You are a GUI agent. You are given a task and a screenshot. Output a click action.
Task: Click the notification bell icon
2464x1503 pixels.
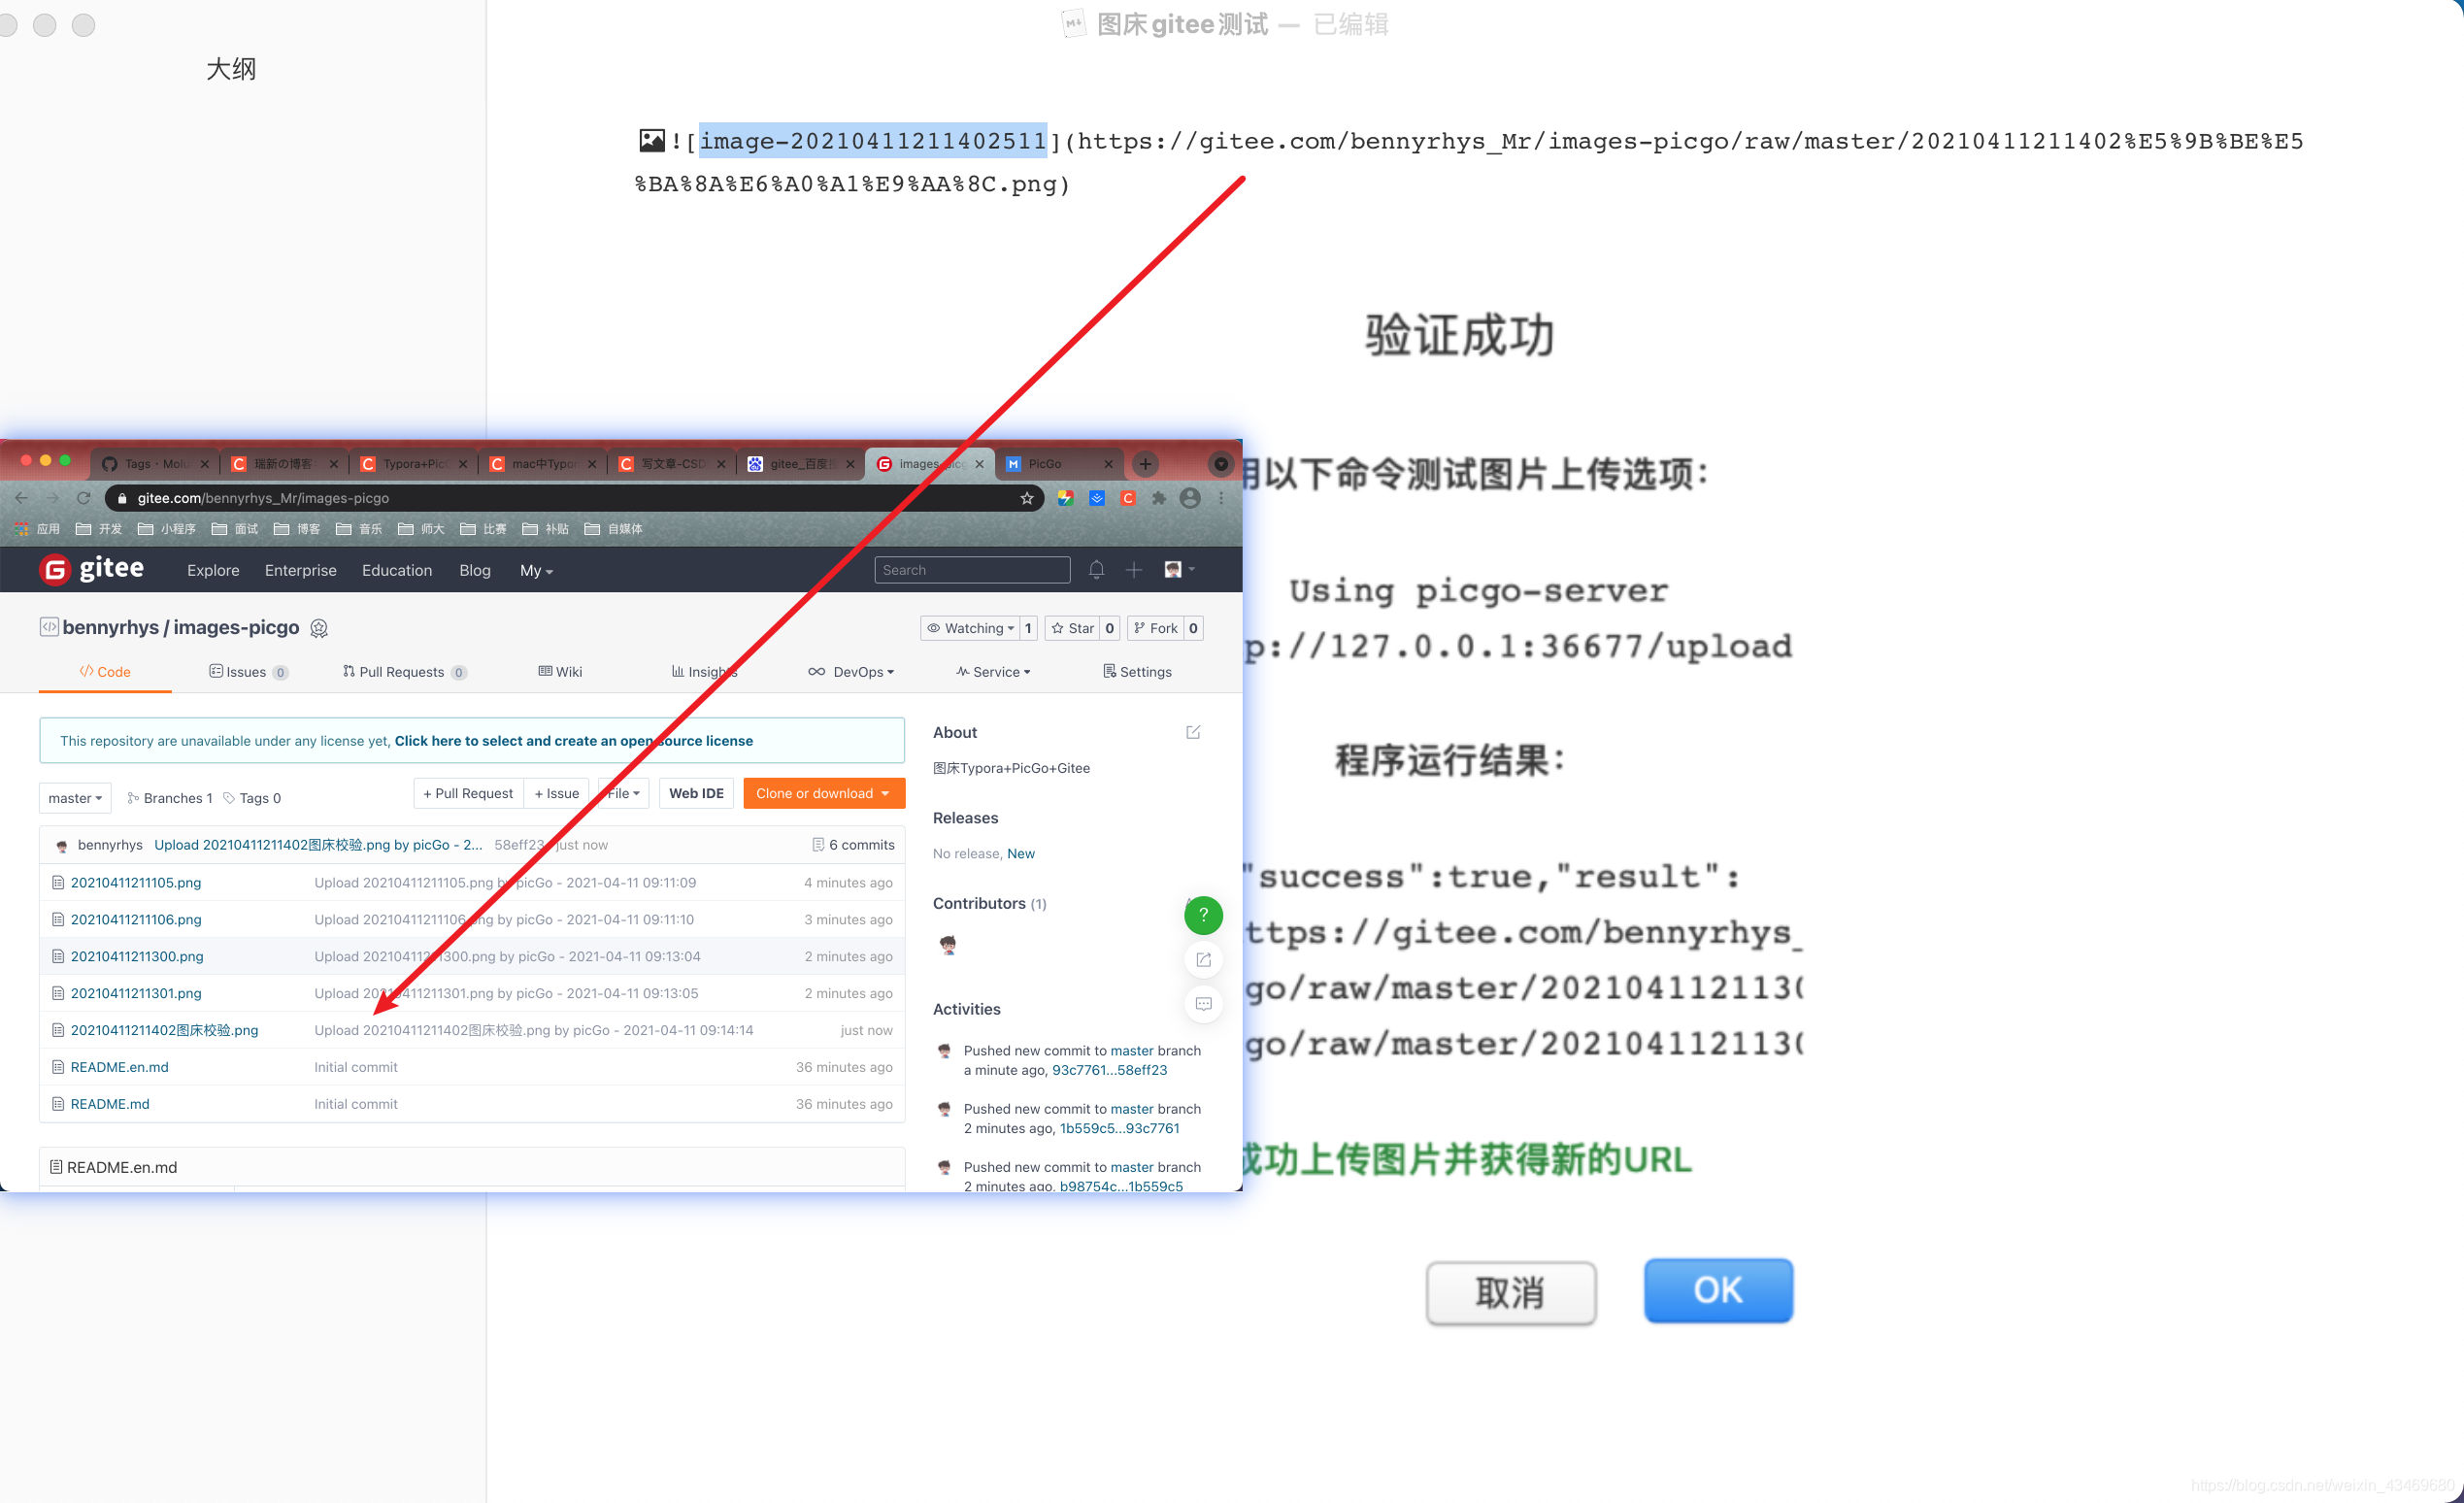point(1095,570)
